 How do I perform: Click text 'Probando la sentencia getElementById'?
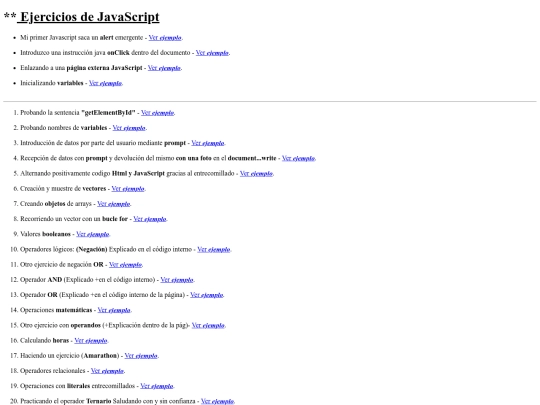pos(78,112)
